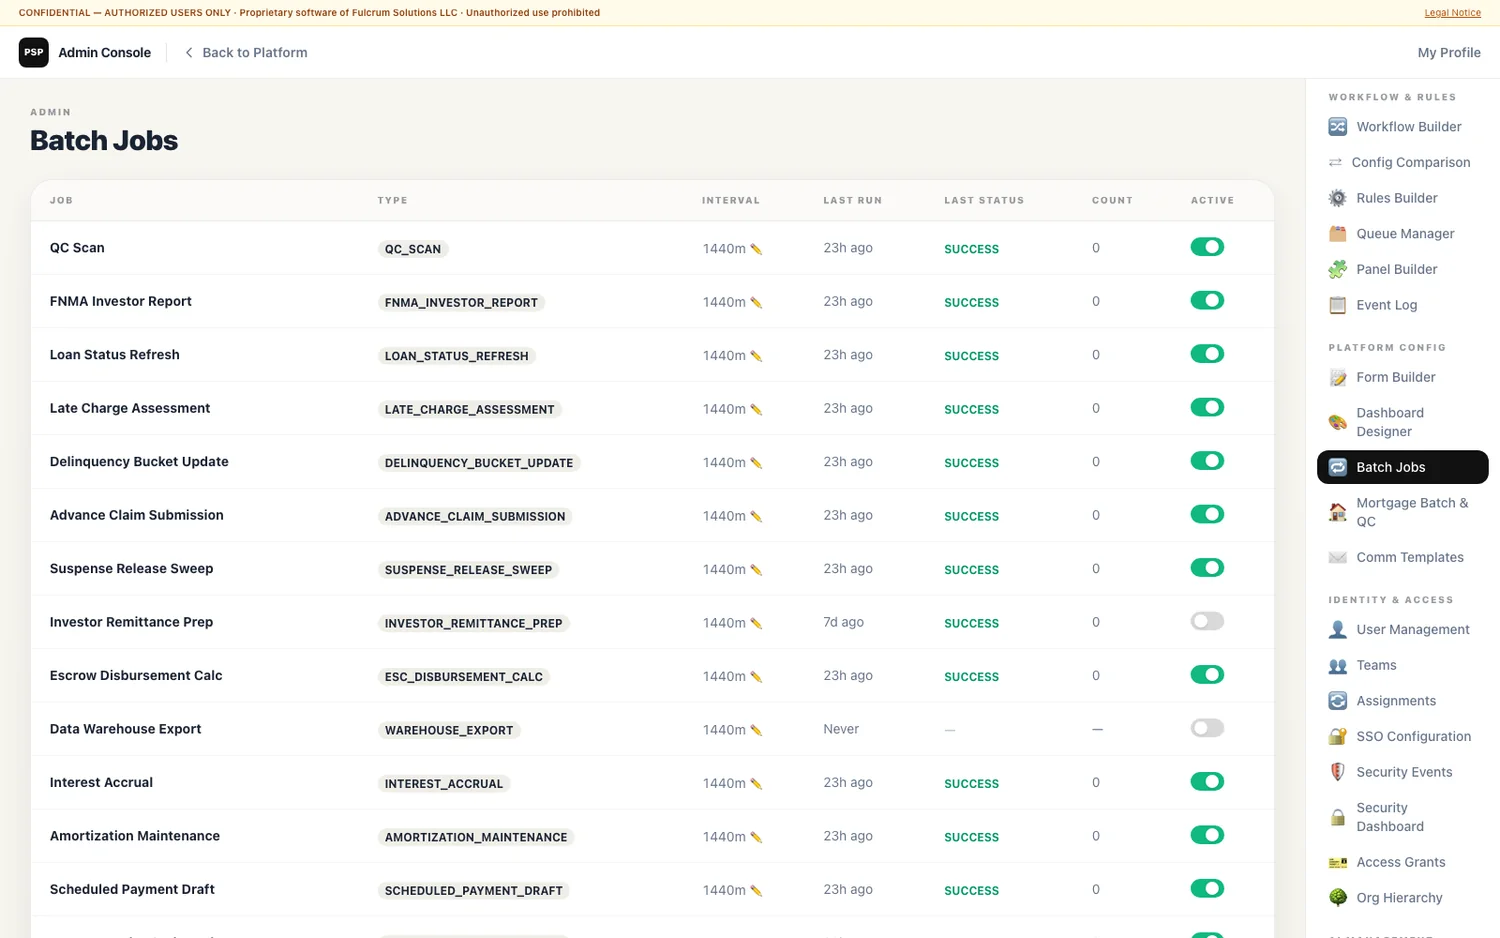Viewport: 1500px width, 938px height.
Task: Click the Batch Jobs refresh icon
Action: [x=1337, y=467]
